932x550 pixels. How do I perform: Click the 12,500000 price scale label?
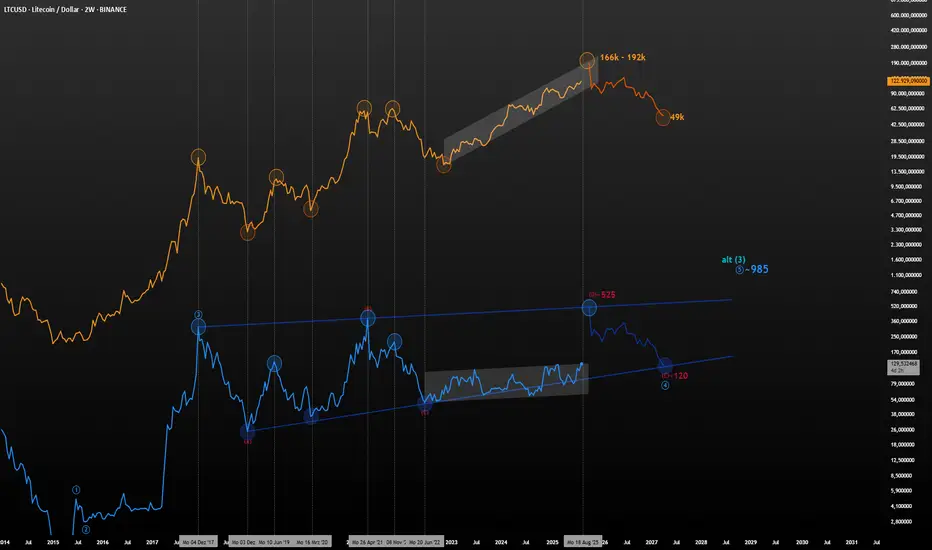(x=903, y=460)
